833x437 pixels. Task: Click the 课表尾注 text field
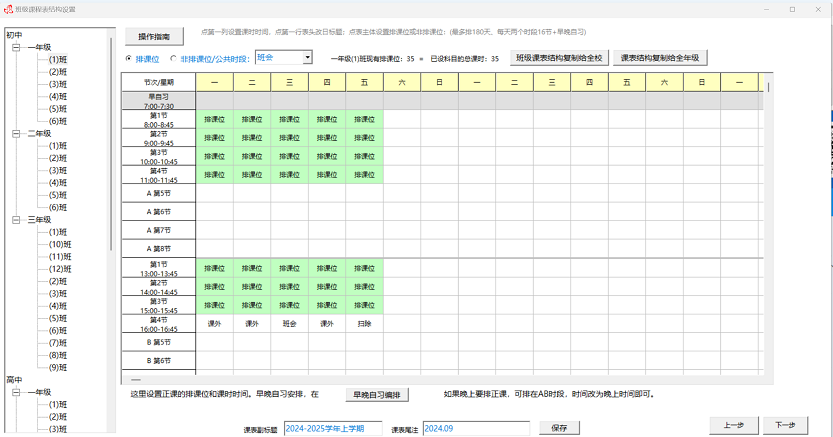[475, 428]
